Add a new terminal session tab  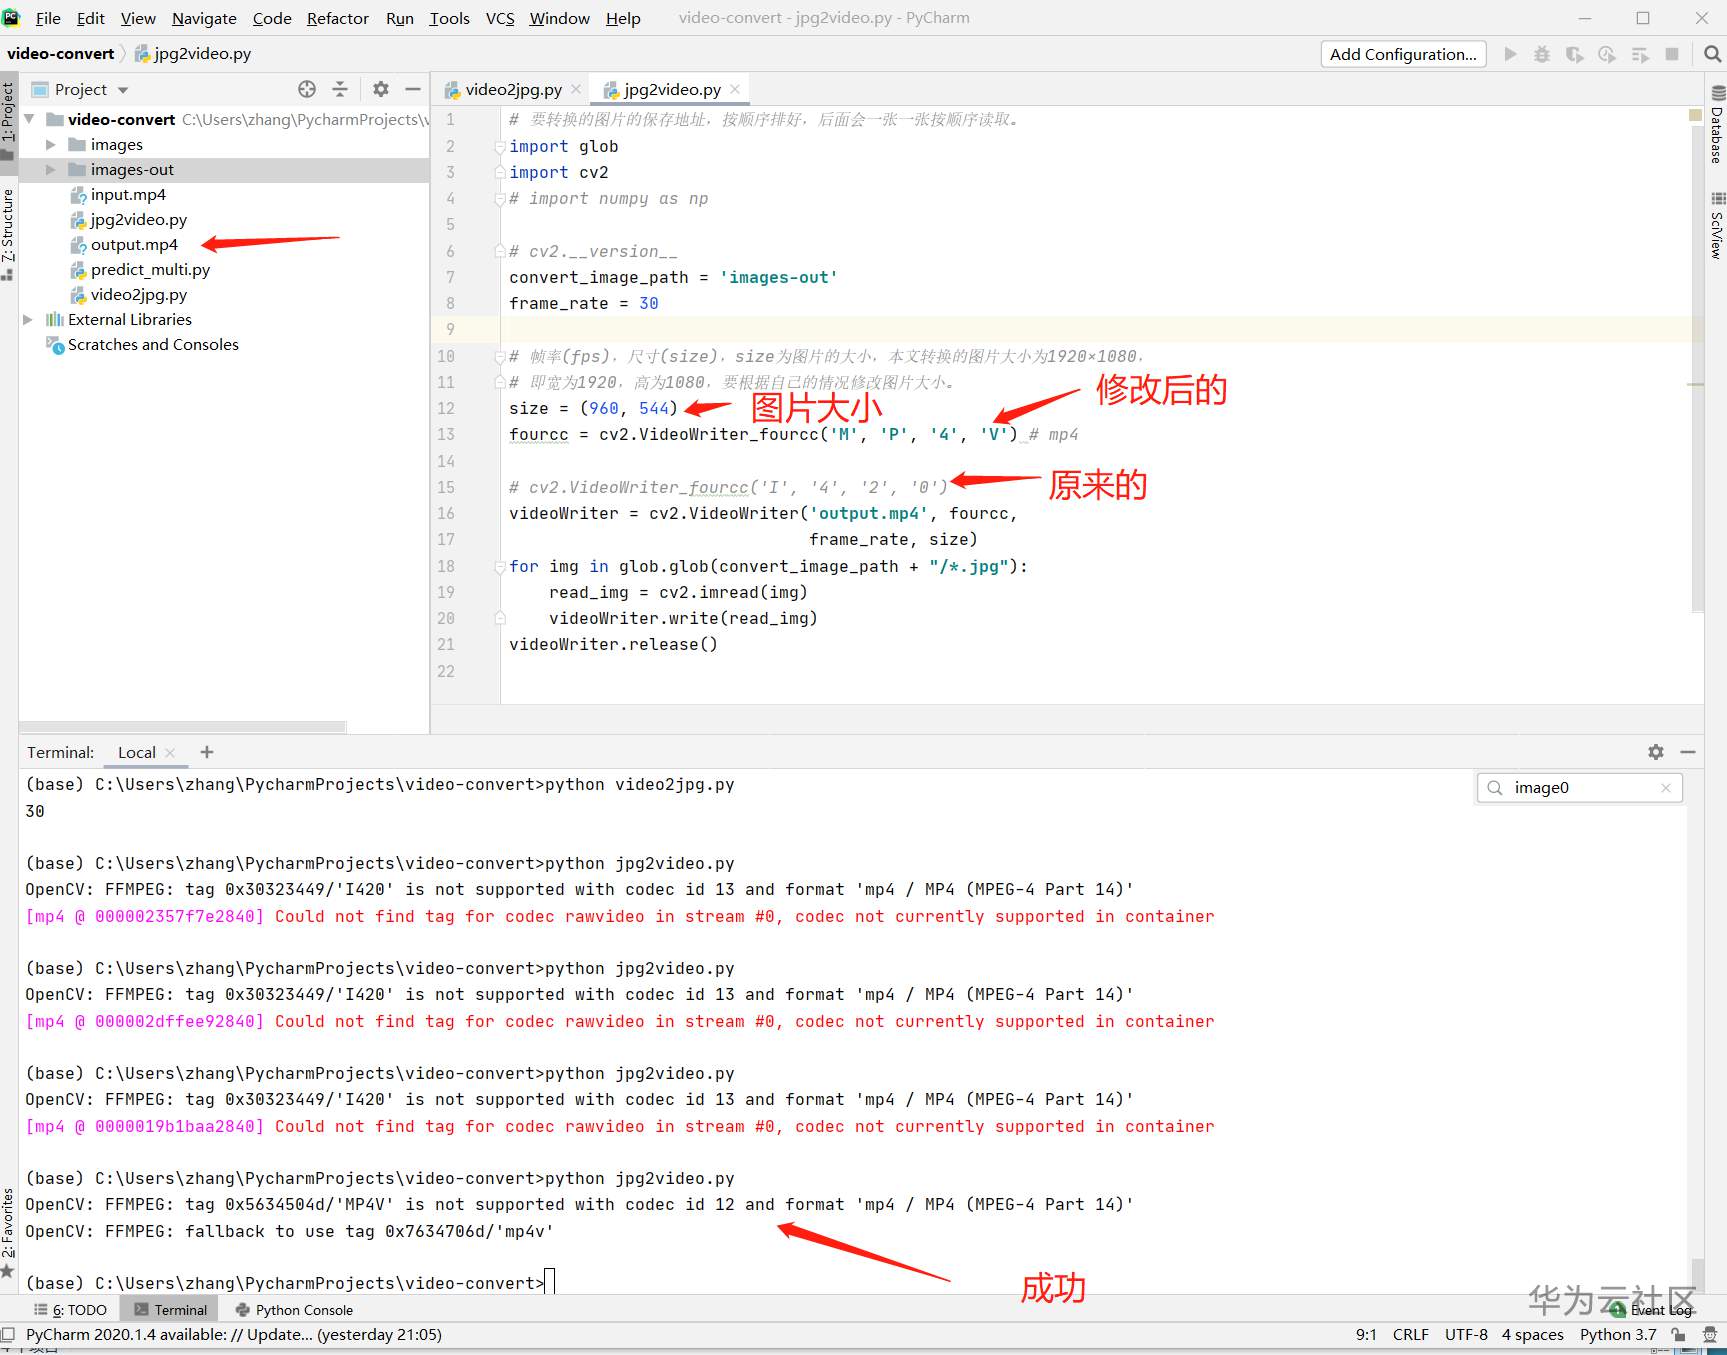[x=207, y=752]
